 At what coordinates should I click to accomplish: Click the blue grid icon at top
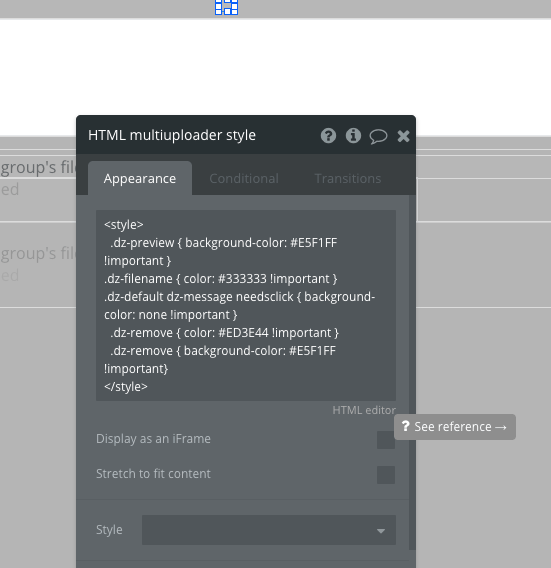tap(226, 7)
